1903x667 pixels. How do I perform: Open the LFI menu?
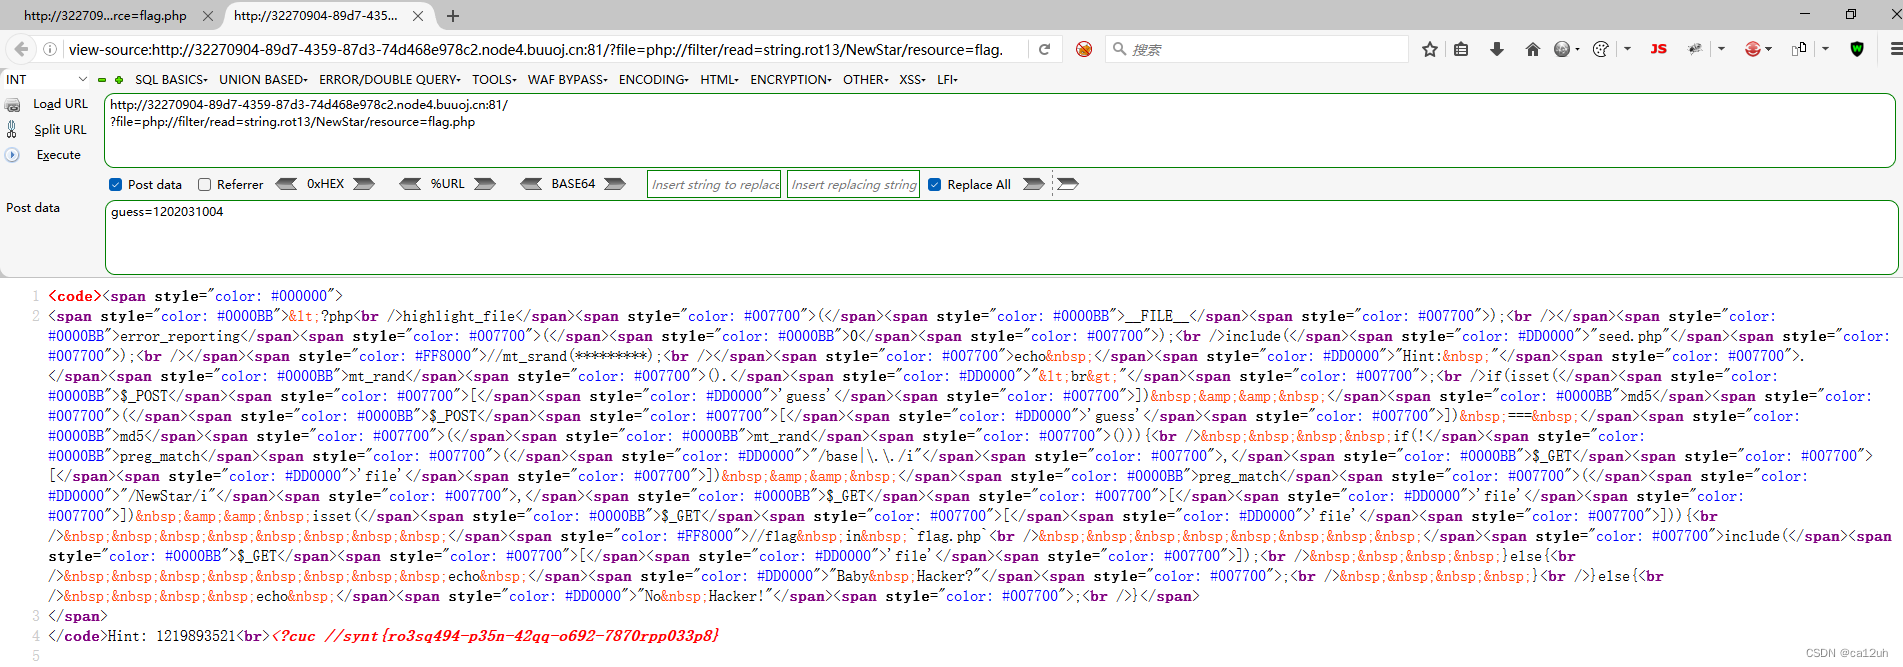tap(947, 79)
